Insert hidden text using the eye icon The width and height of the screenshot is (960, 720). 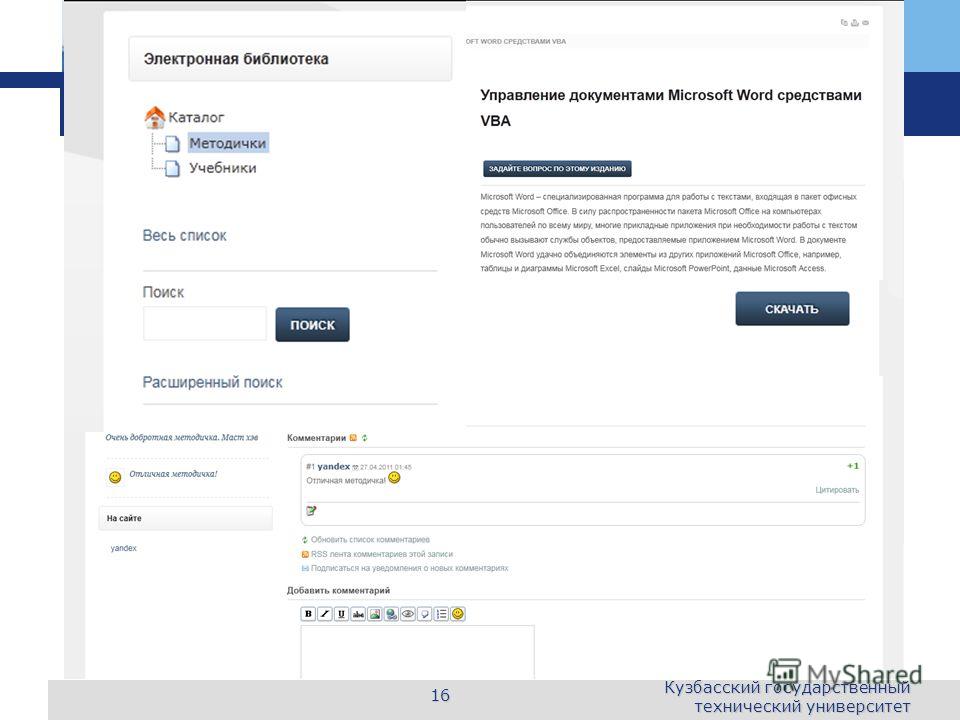pos(408,613)
